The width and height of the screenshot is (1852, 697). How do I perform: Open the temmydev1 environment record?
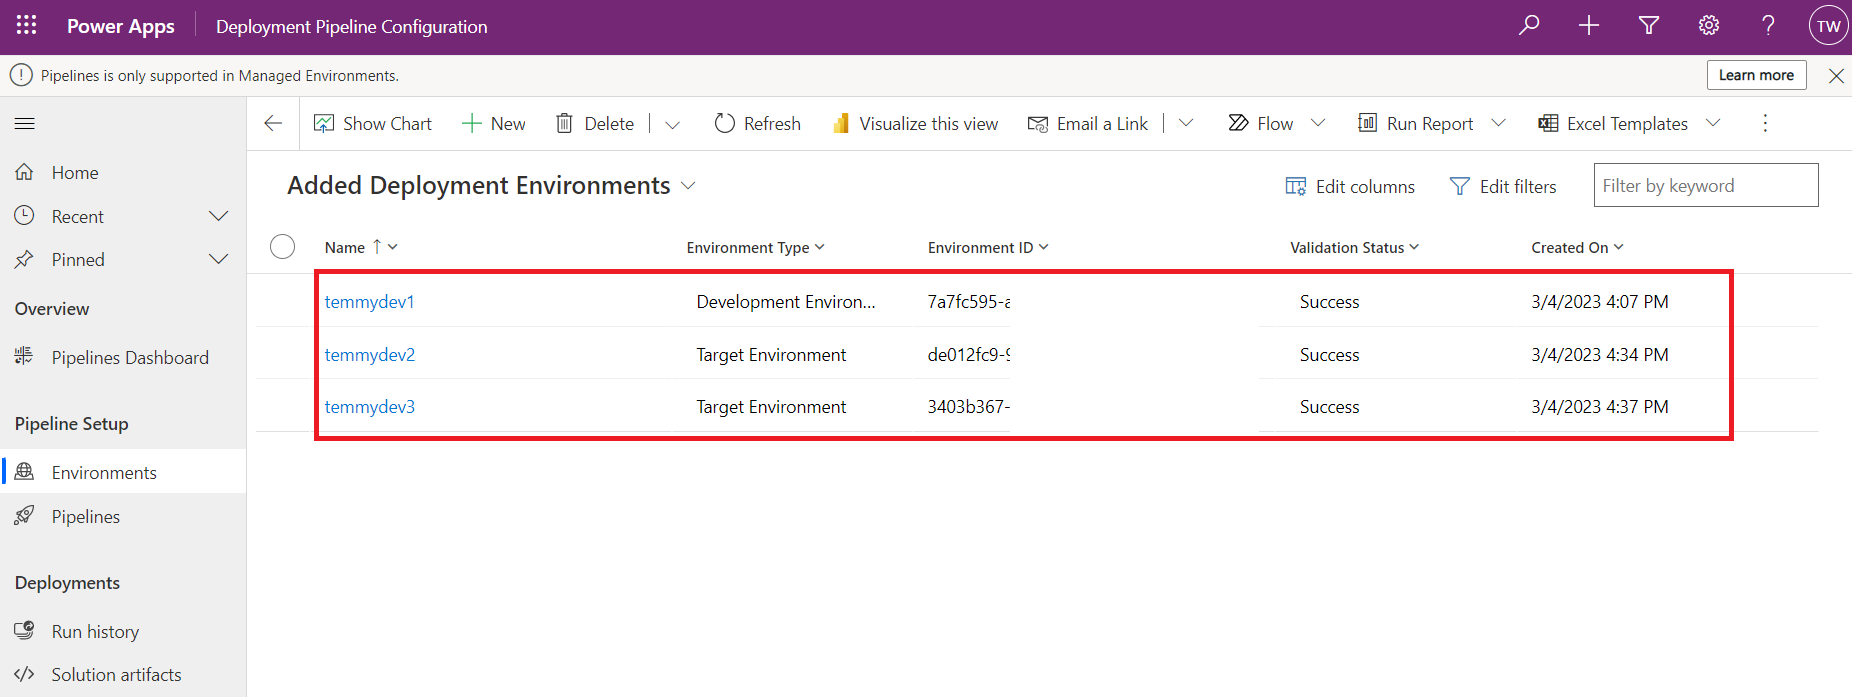pos(369,302)
